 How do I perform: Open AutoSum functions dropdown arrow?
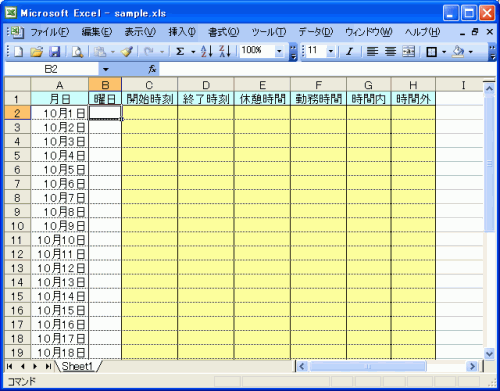pos(193,52)
